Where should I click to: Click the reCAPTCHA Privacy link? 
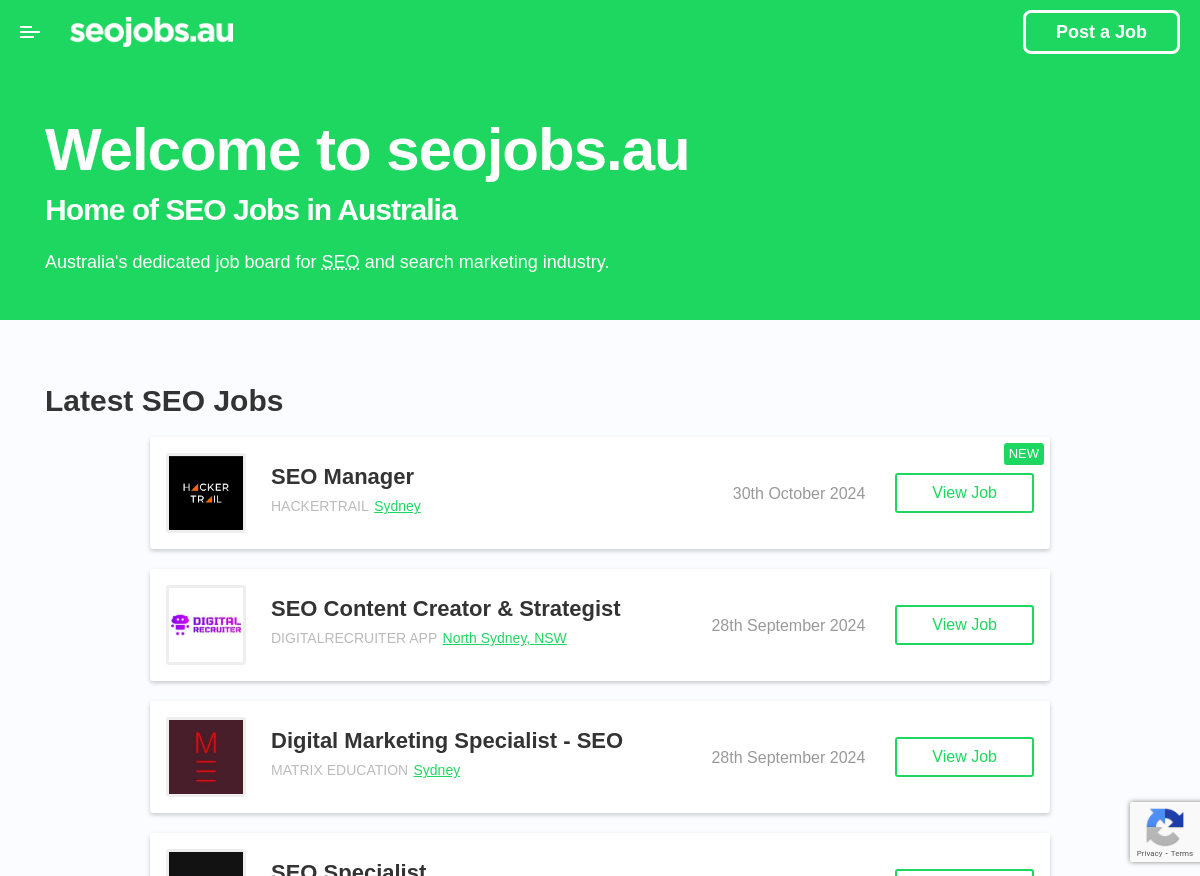coord(1149,853)
